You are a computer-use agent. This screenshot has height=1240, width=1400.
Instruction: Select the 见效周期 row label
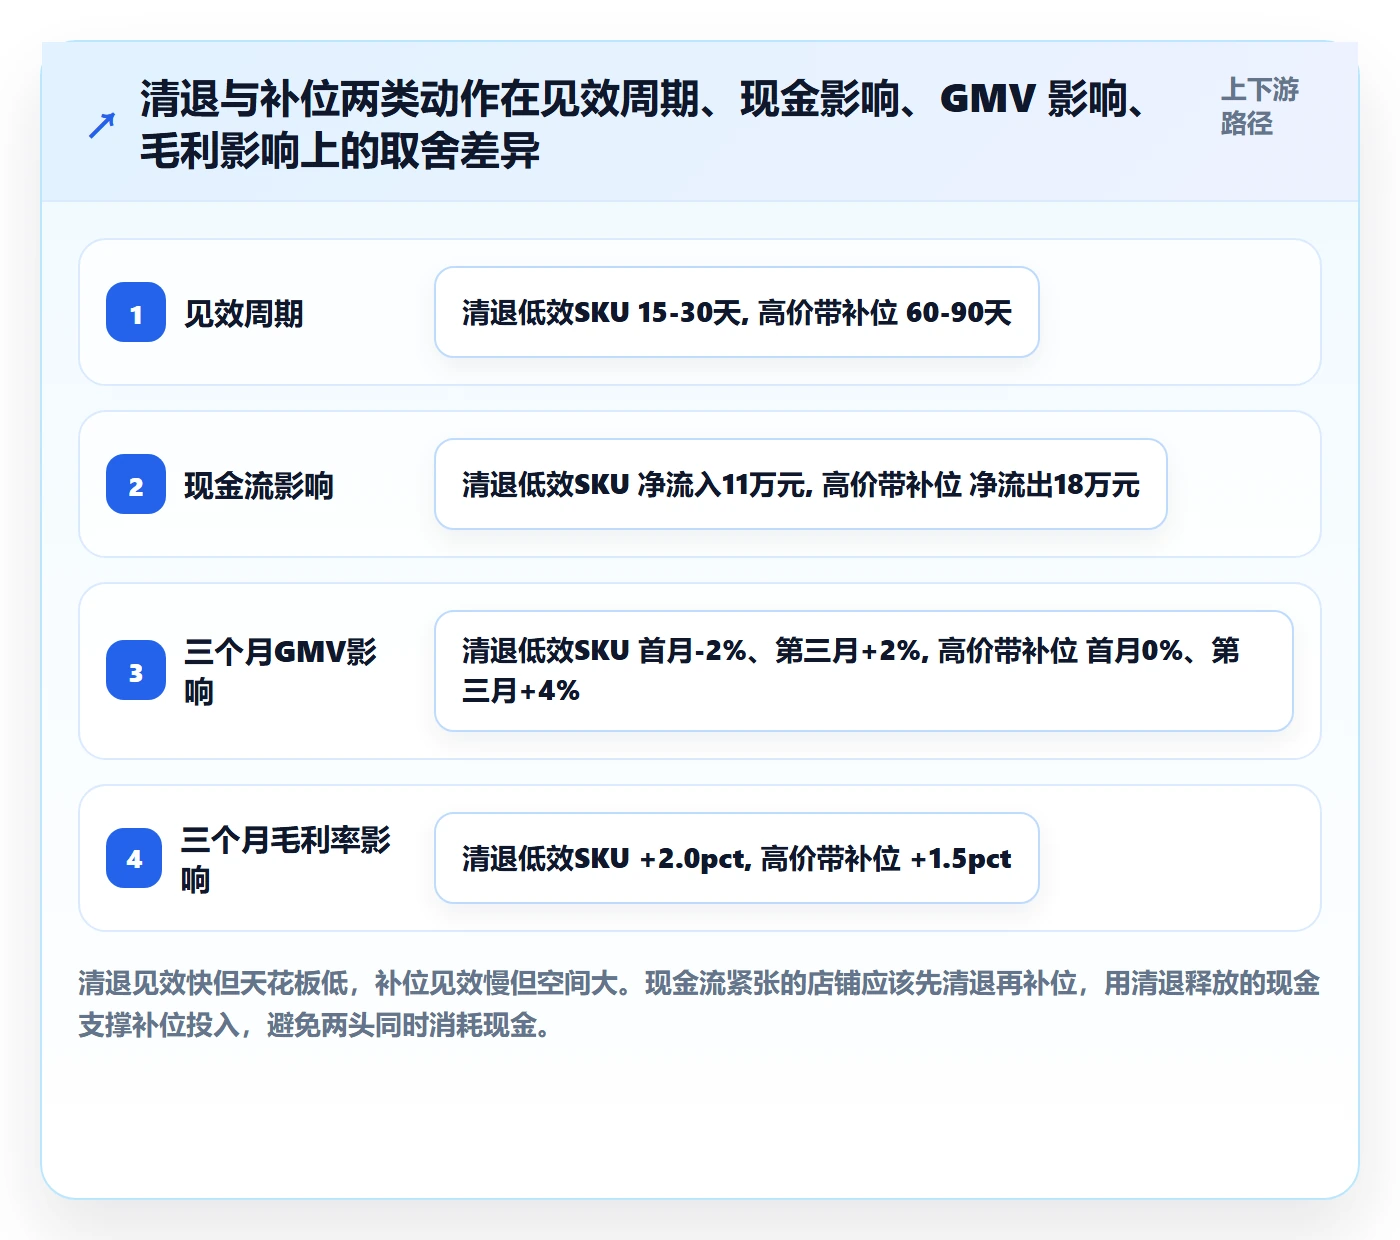pos(244,314)
